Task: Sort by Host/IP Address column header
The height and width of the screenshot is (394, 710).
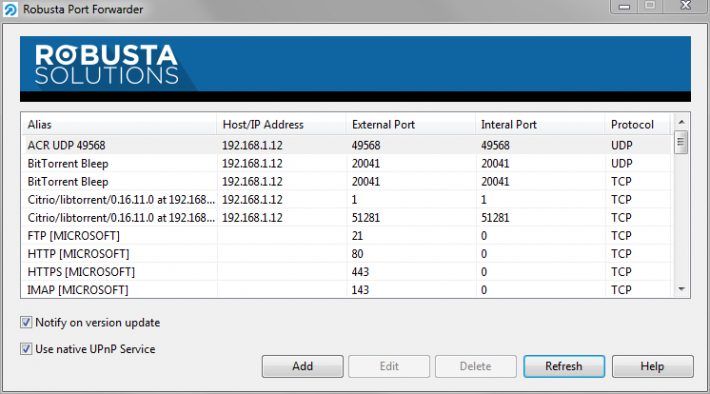Action: click(x=281, y=125)
